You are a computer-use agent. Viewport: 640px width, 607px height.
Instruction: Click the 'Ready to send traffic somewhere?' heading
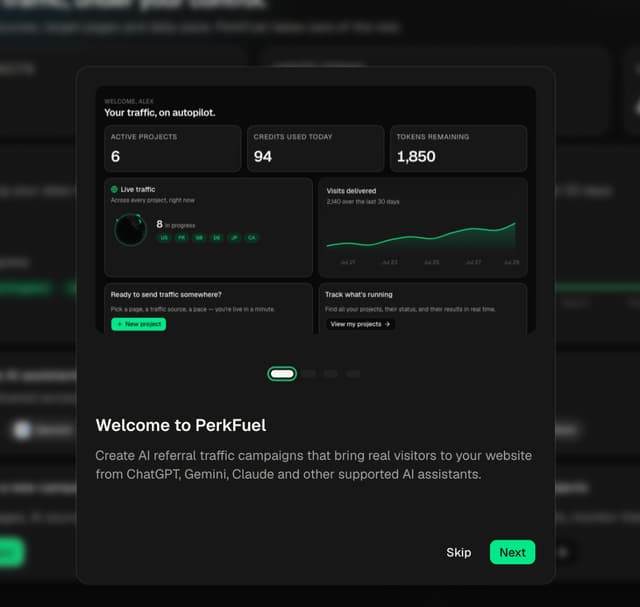click(x=166, y=295)
